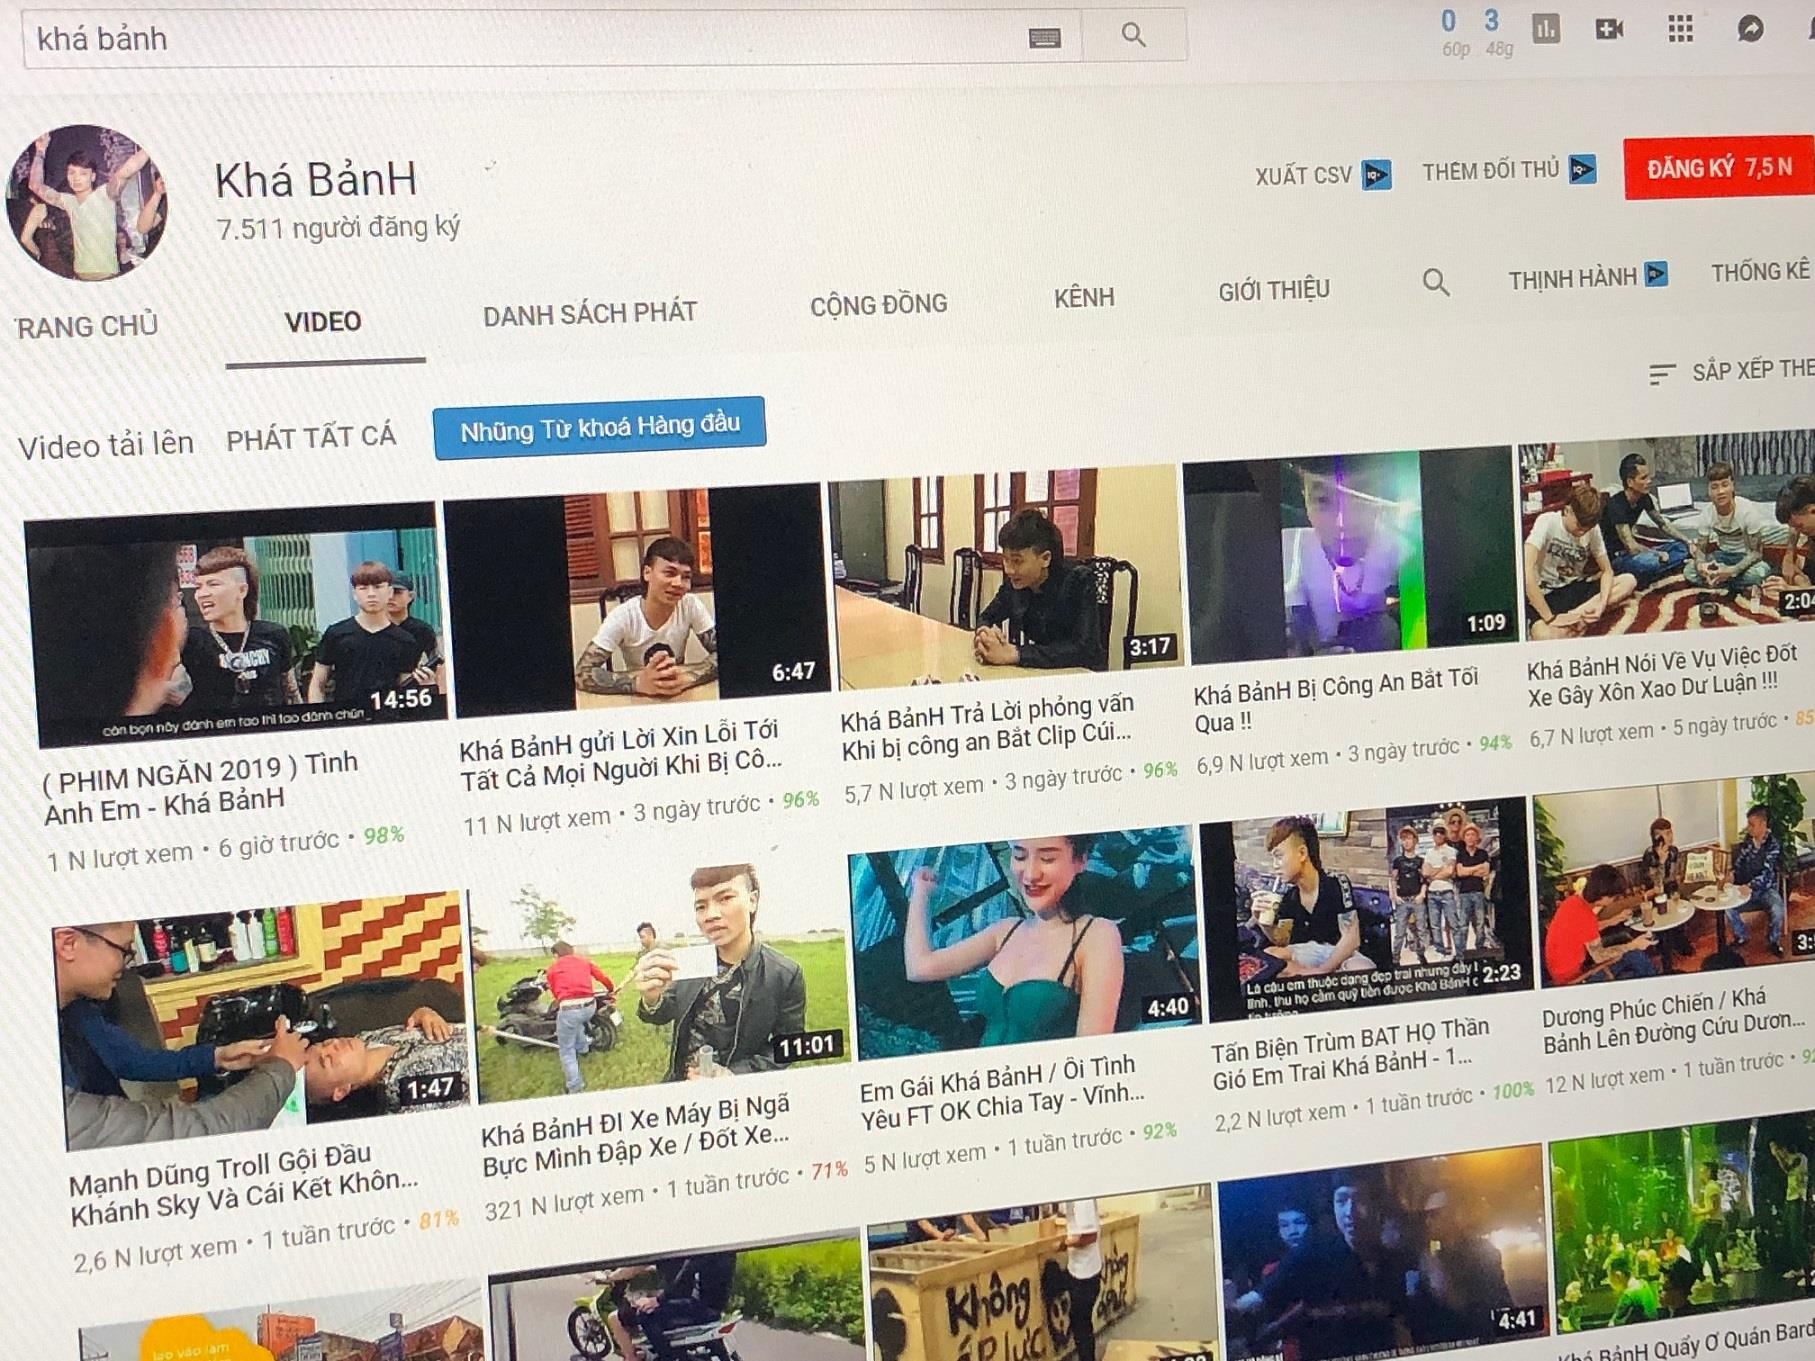
Task: Open the on-screen keyboard icon in search bar
Action: pos(1046,38)
